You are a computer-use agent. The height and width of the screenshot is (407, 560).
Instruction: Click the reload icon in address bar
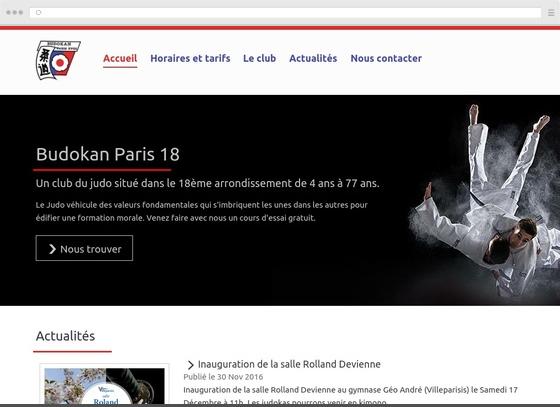point(39,12)
